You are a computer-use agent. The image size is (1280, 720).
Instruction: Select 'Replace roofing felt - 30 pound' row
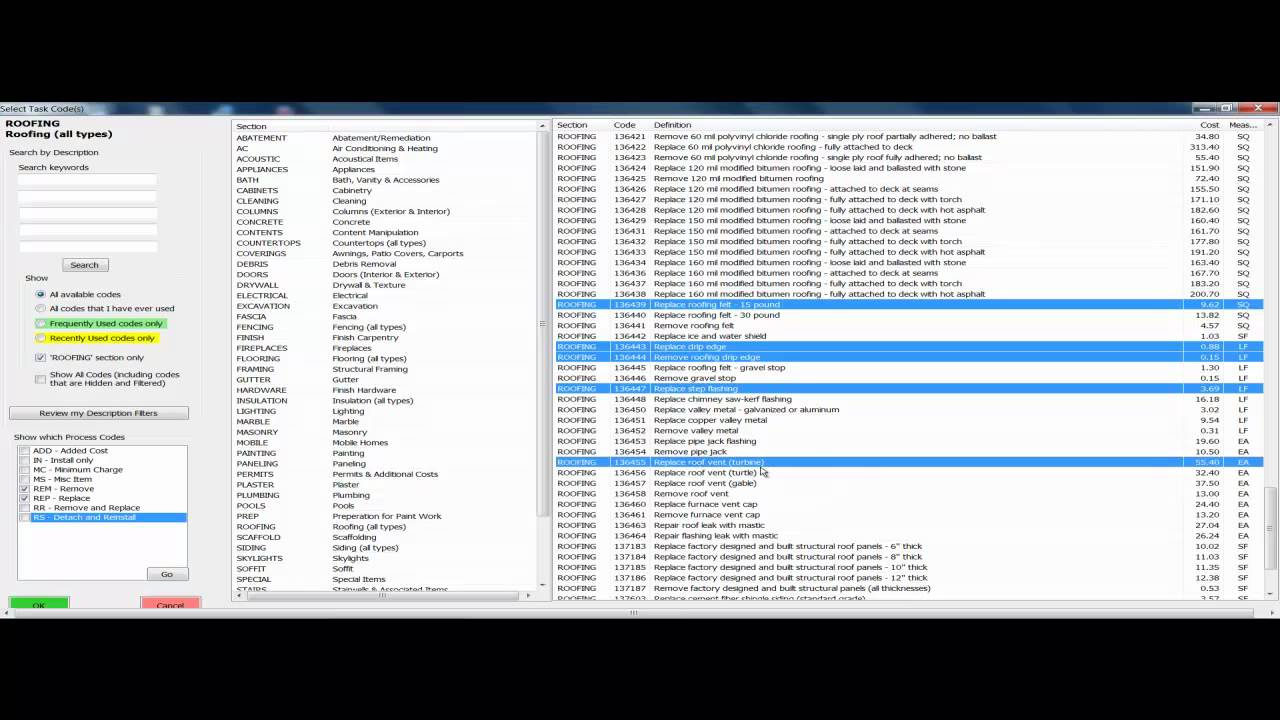pyautogui.click(x=909, y=315)
